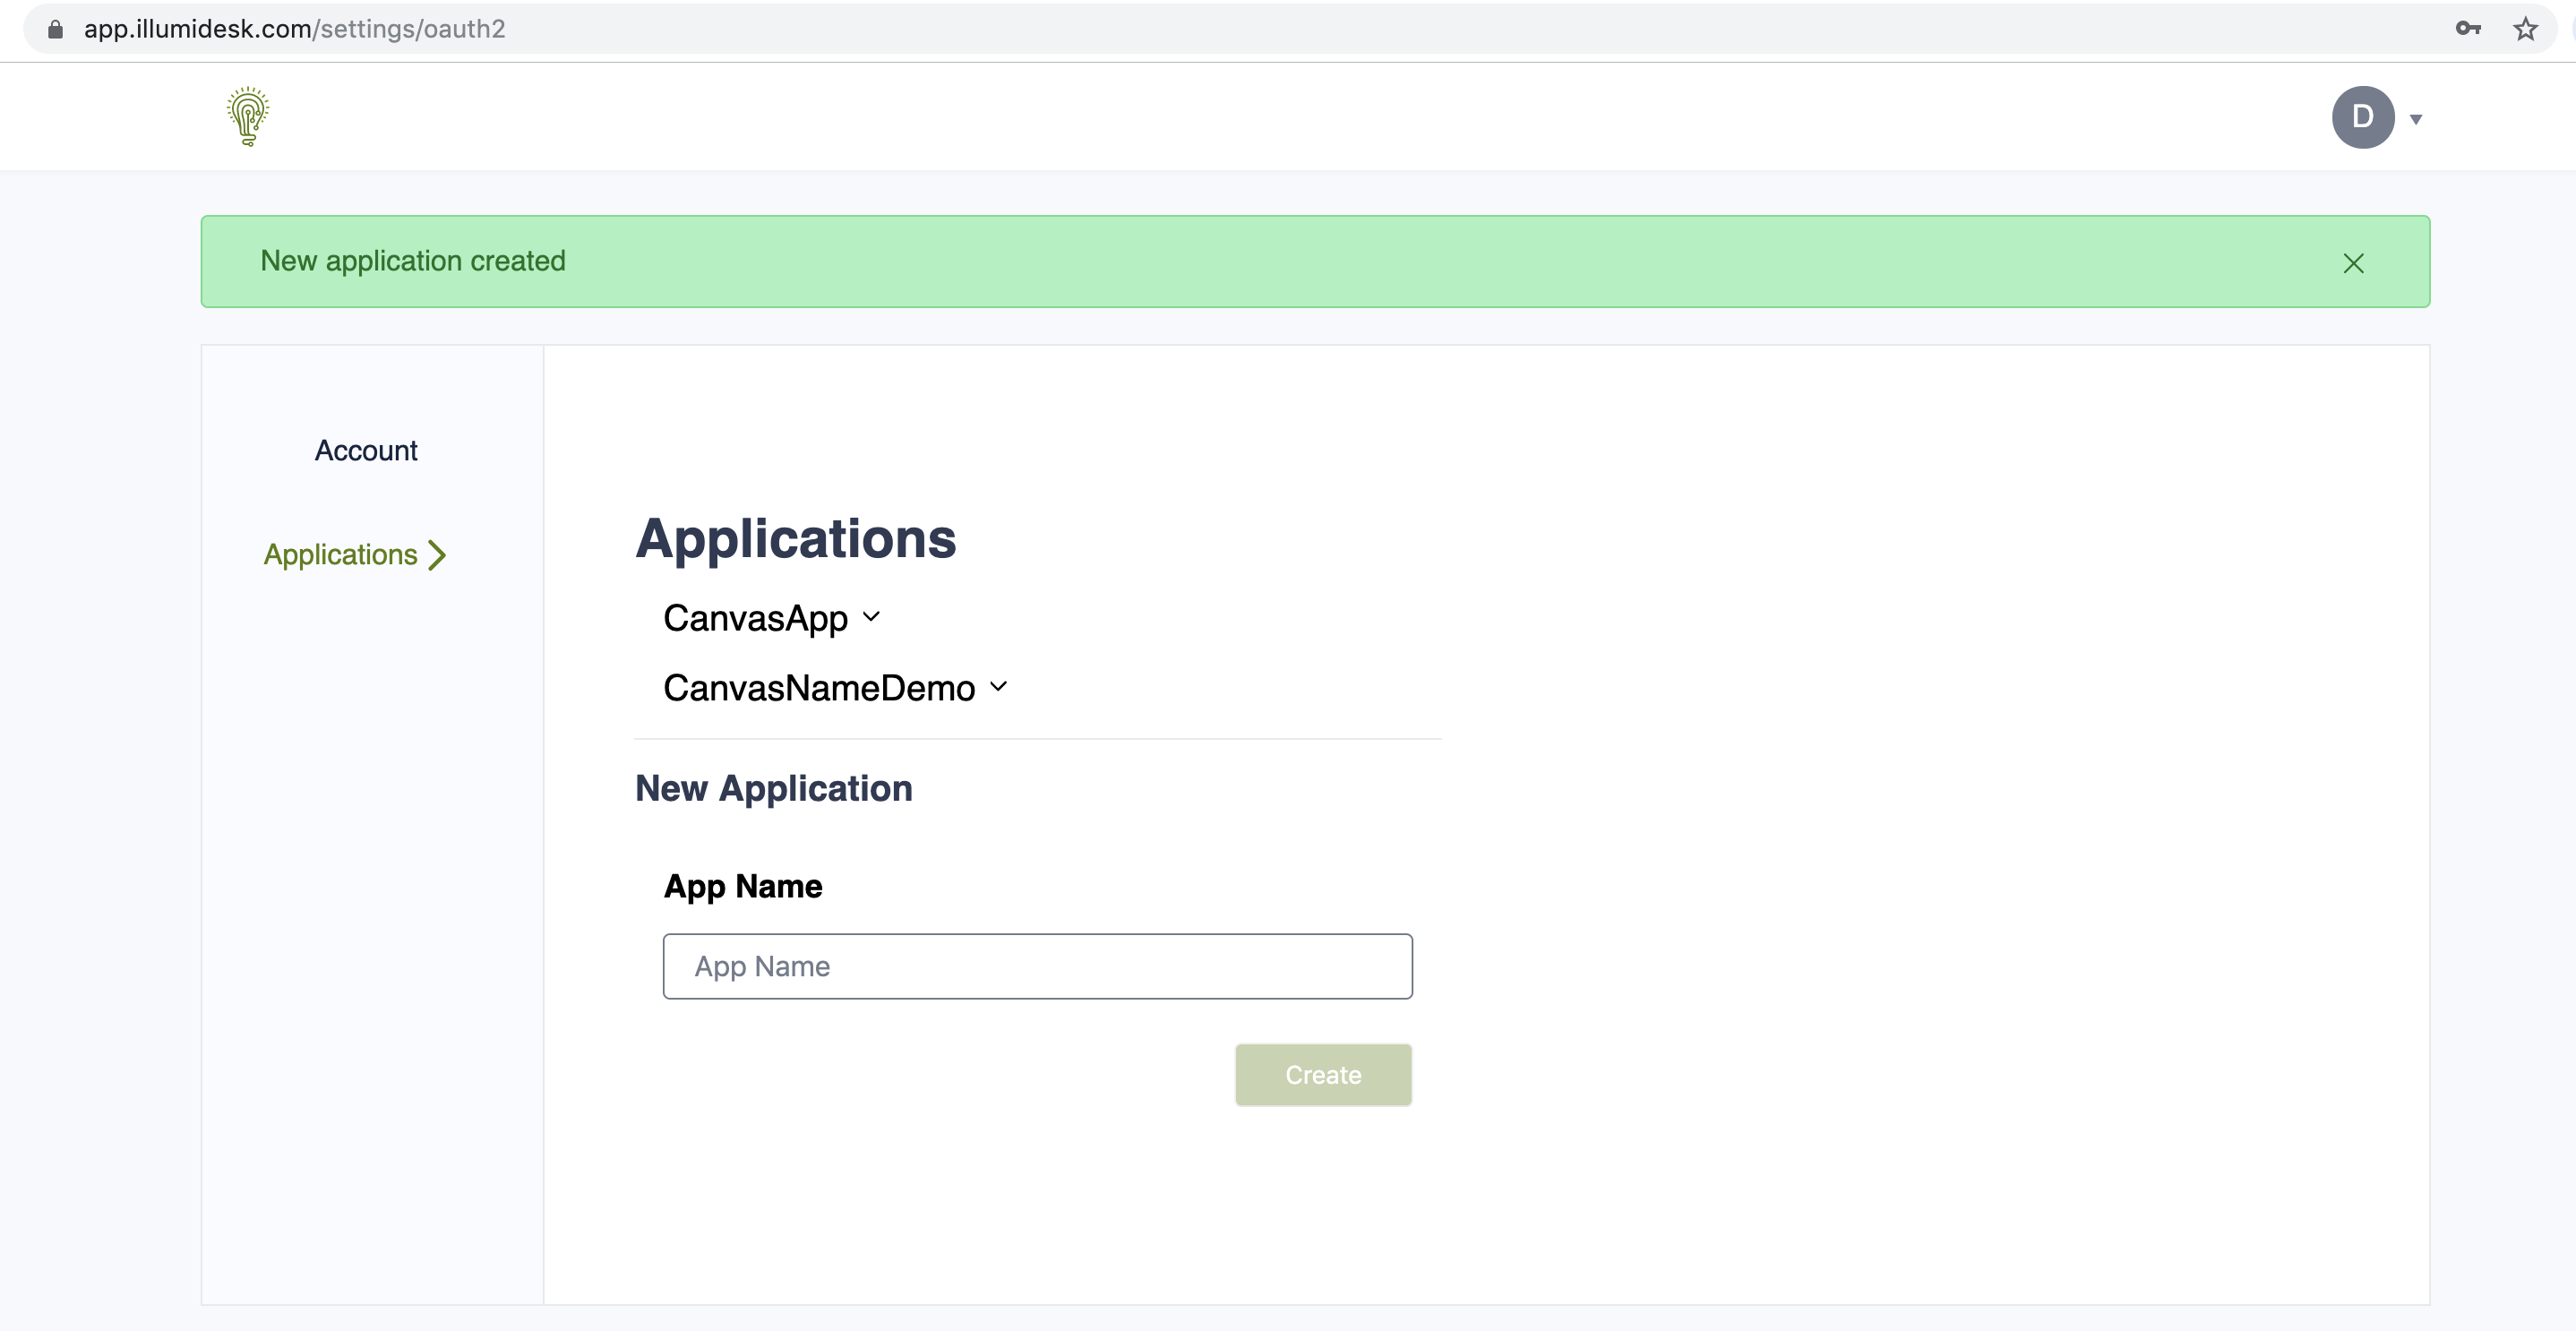Expand the CanvasApp chevron
2576x1331 pixels.
(x=871, y=617)
